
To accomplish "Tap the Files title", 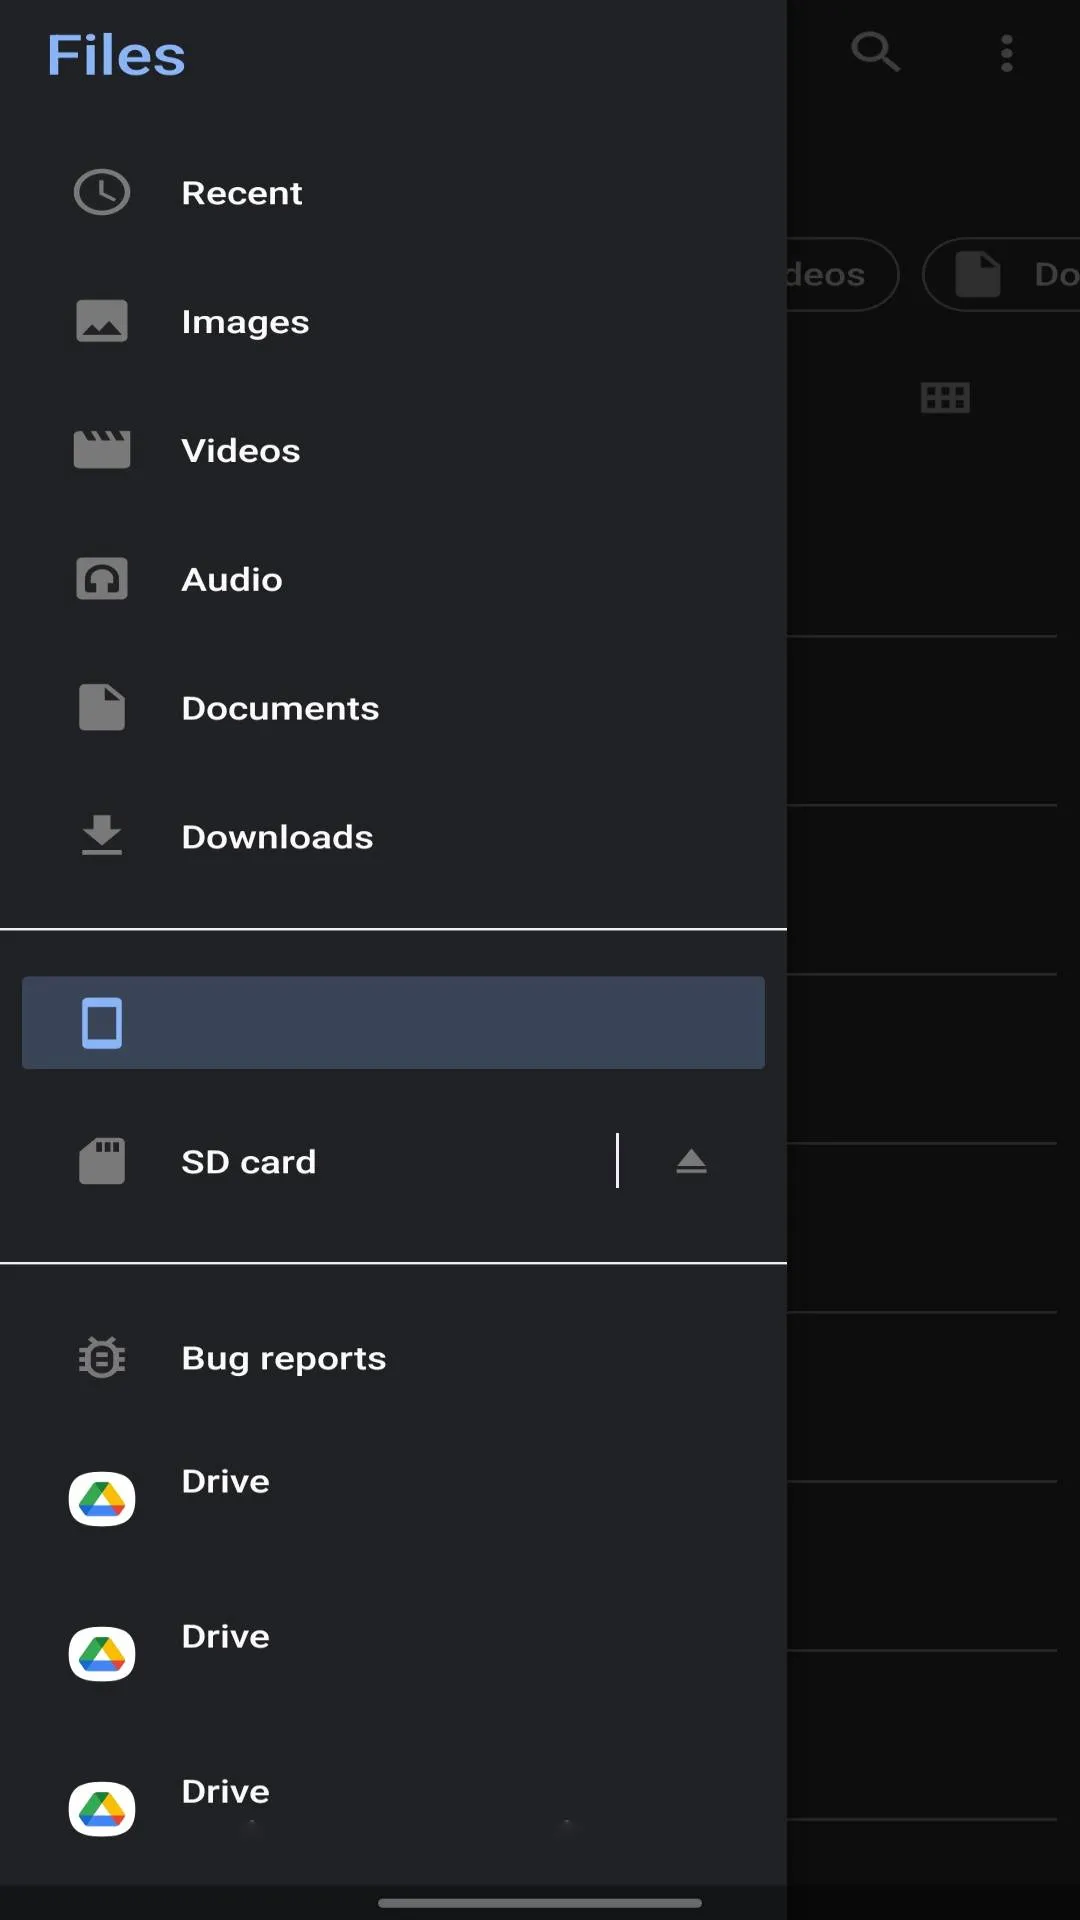I will click(116, 55).
